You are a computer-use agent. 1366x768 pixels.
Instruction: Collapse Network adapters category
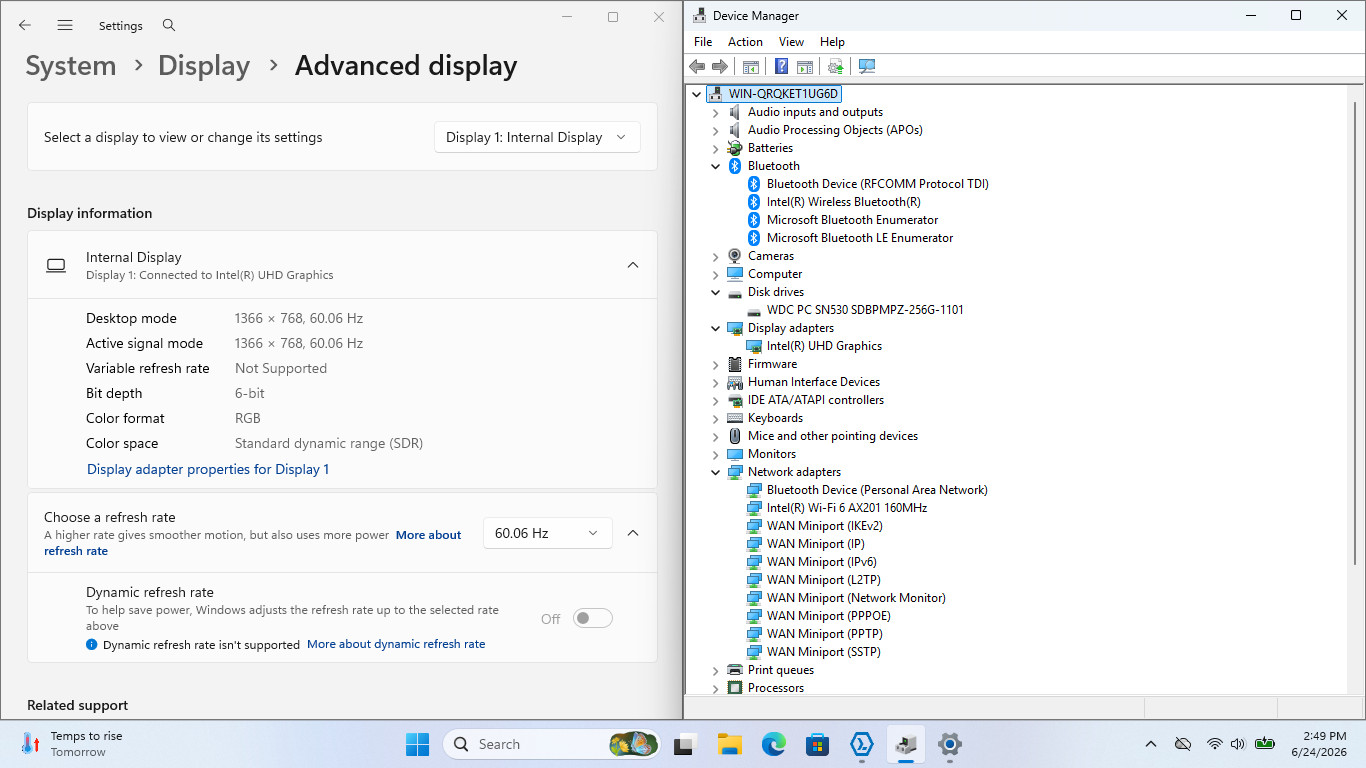[715, 472]
